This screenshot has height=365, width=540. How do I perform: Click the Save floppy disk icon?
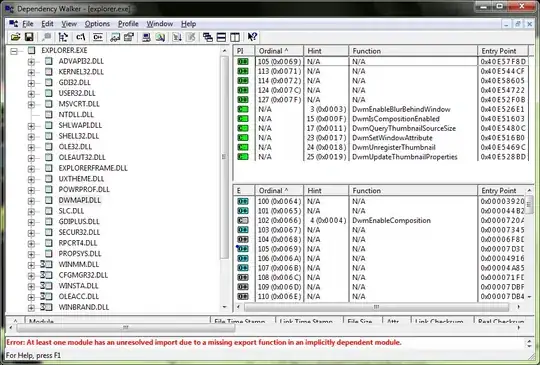tap(29, 37)
